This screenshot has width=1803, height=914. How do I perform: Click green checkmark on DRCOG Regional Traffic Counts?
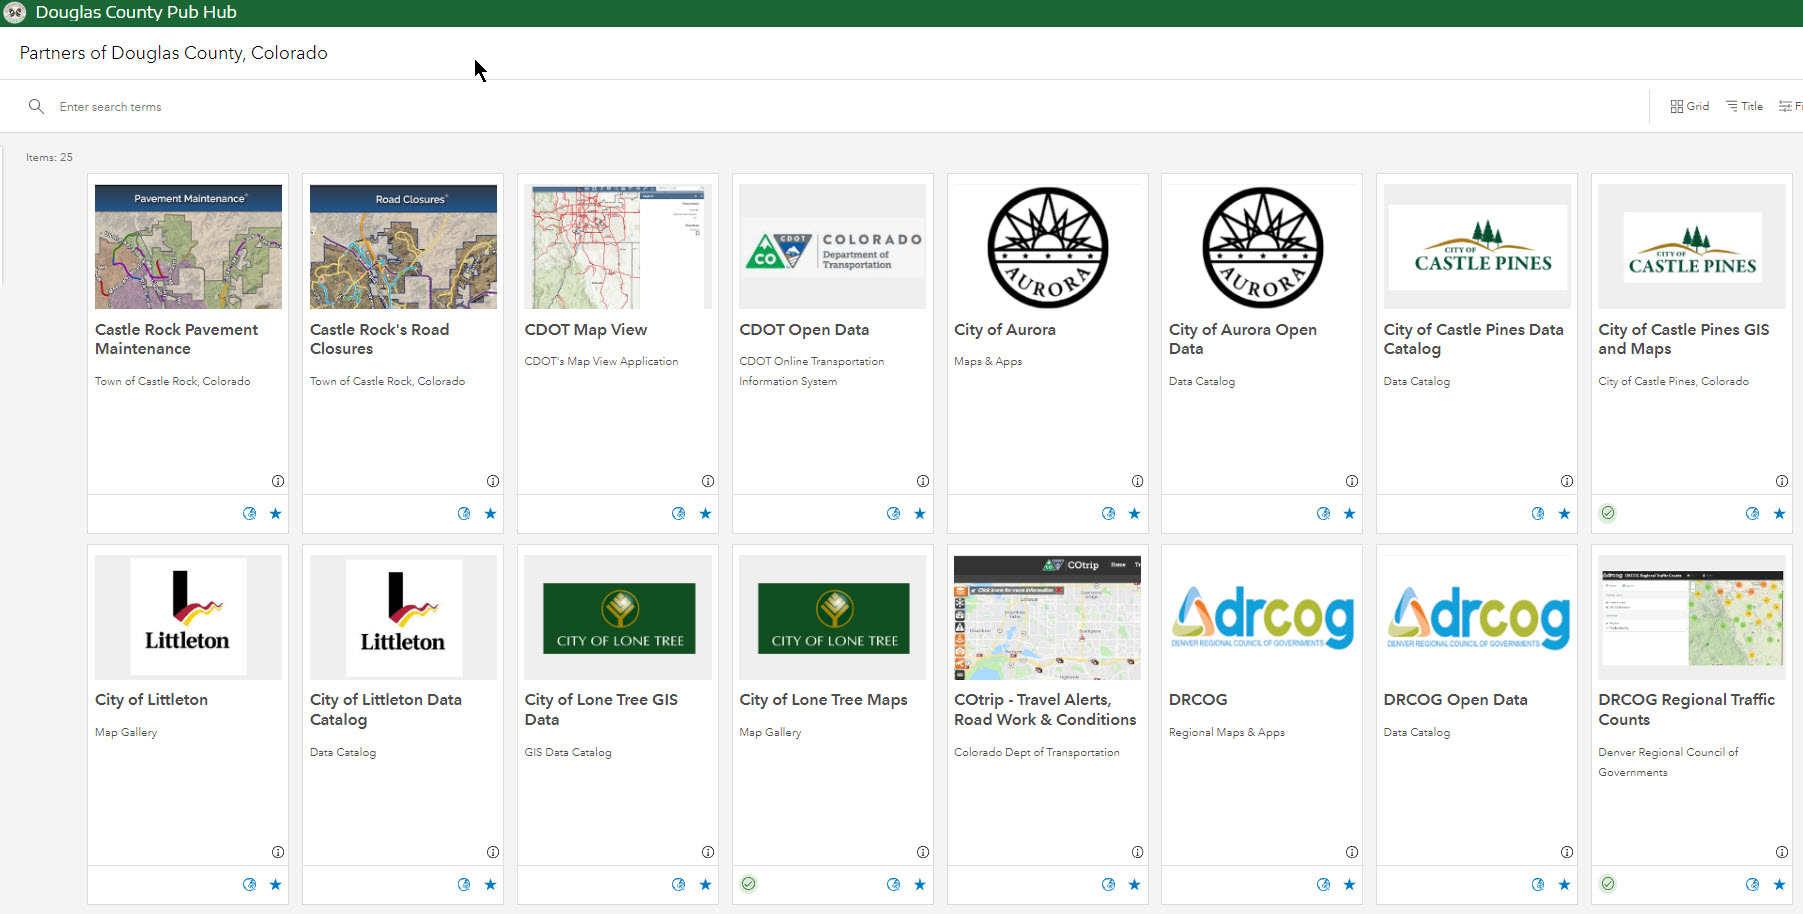pyautogui.click(x=1608, y=884)
